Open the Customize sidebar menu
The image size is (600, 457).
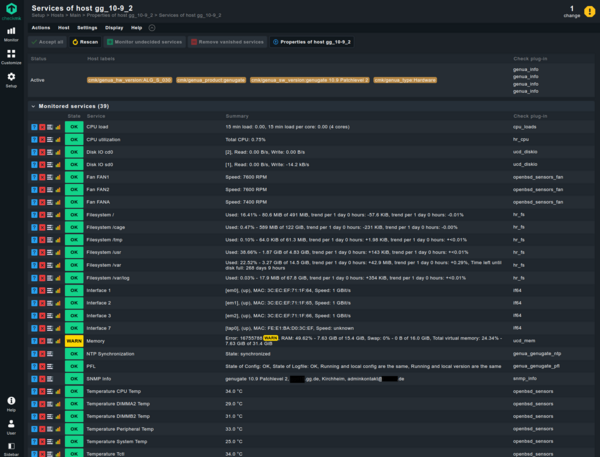point(11,56)
